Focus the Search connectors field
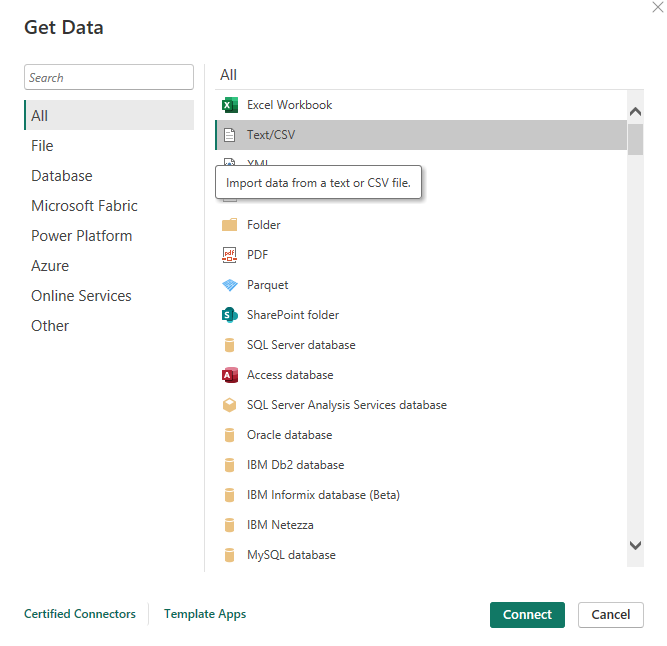The image size is (667, 646). click(x=109, y=77)
